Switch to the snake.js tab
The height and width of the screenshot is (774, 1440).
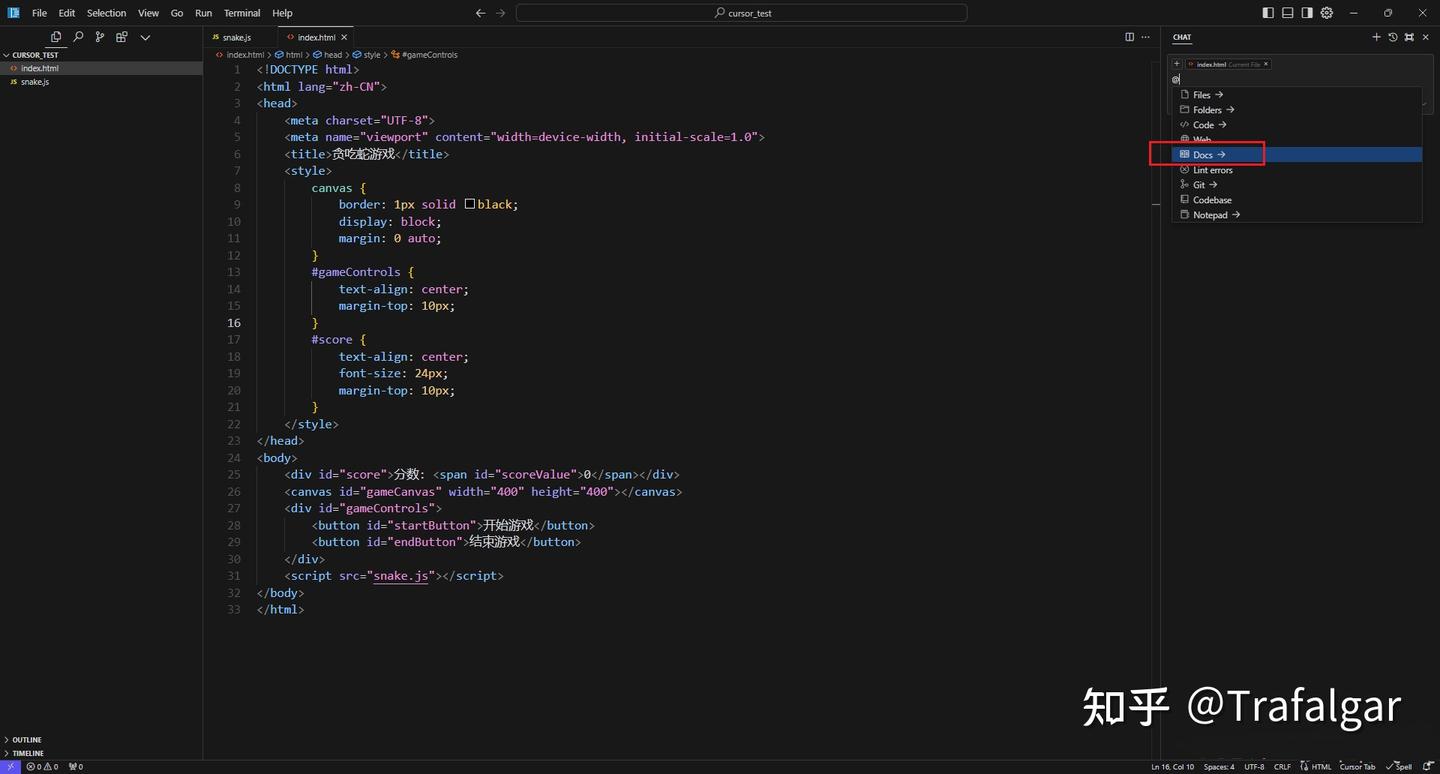point(236,37)
